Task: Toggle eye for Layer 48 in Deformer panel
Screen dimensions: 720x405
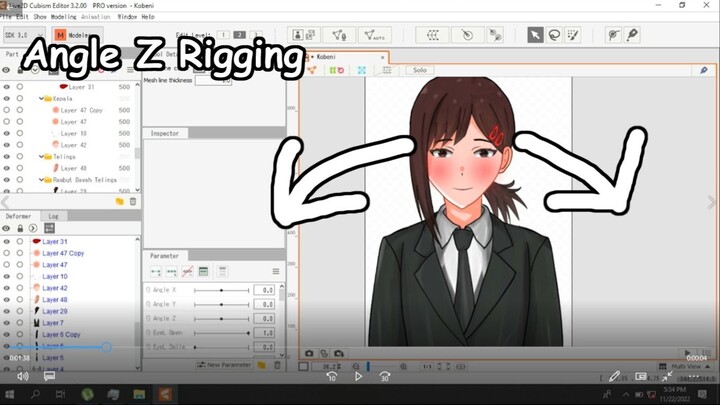Action: 6,299
